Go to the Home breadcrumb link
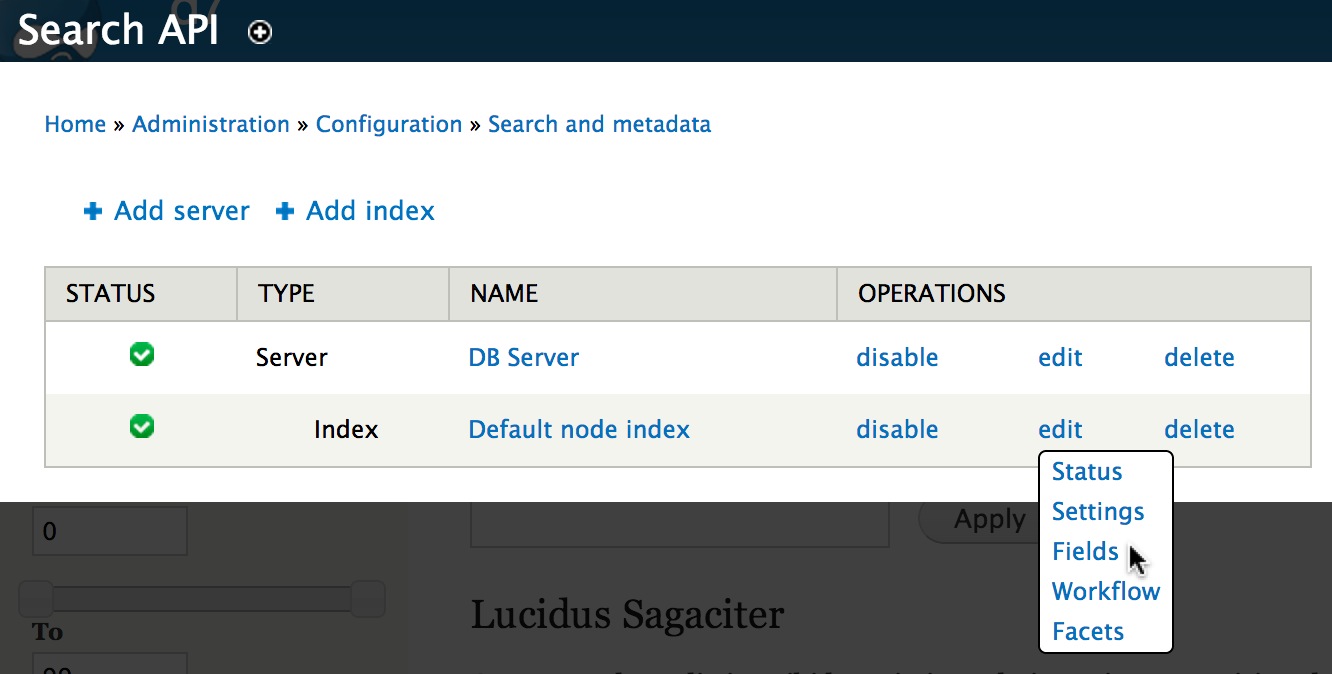 [75, 124]
